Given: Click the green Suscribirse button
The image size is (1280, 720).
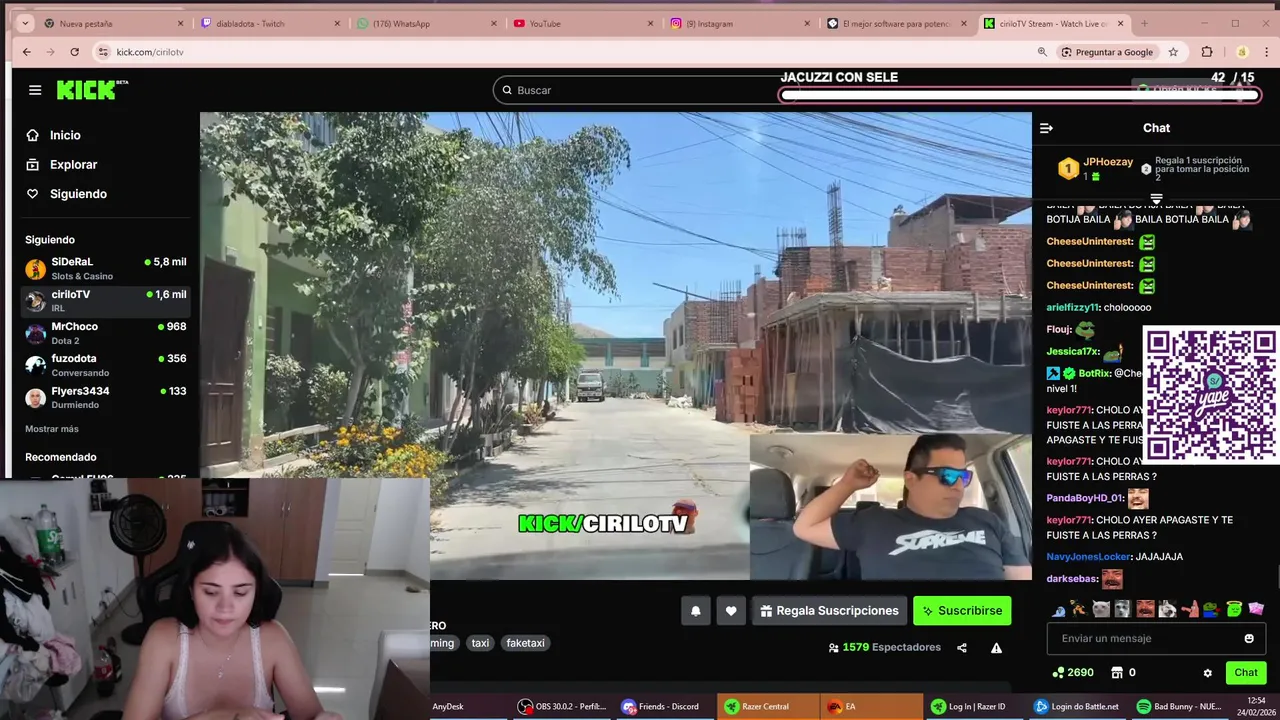Looking at the screenshot, I should (962, 611).
